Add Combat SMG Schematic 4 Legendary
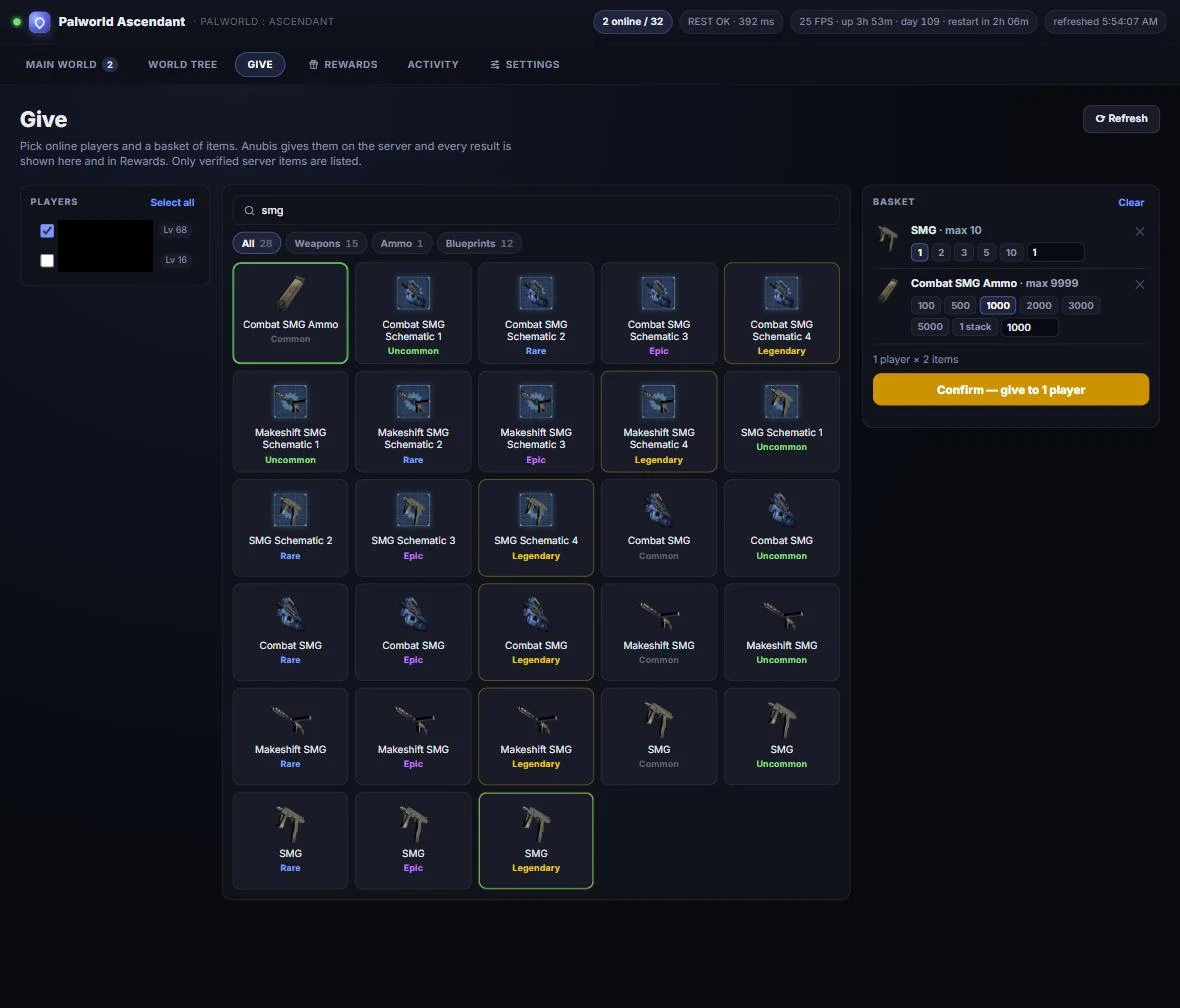1180x1008 pixels. click(781, 313)
